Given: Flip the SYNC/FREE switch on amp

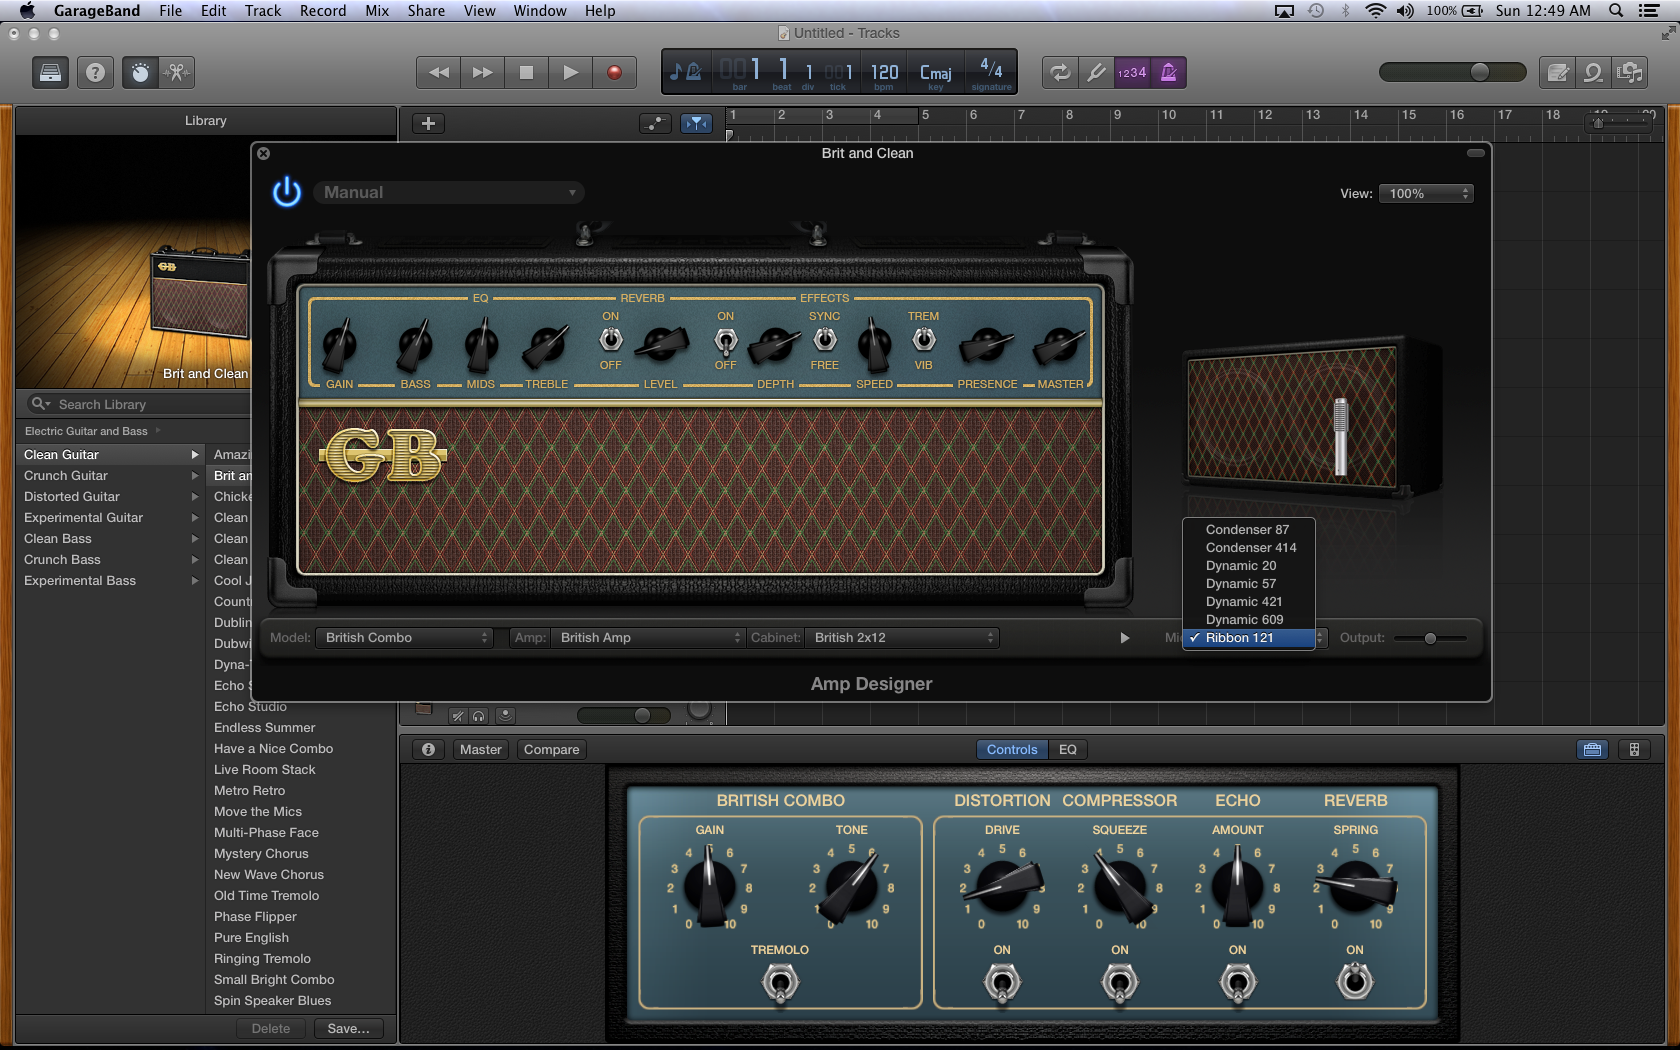Looking at the screenshot, I should click(x=824, y=340).
